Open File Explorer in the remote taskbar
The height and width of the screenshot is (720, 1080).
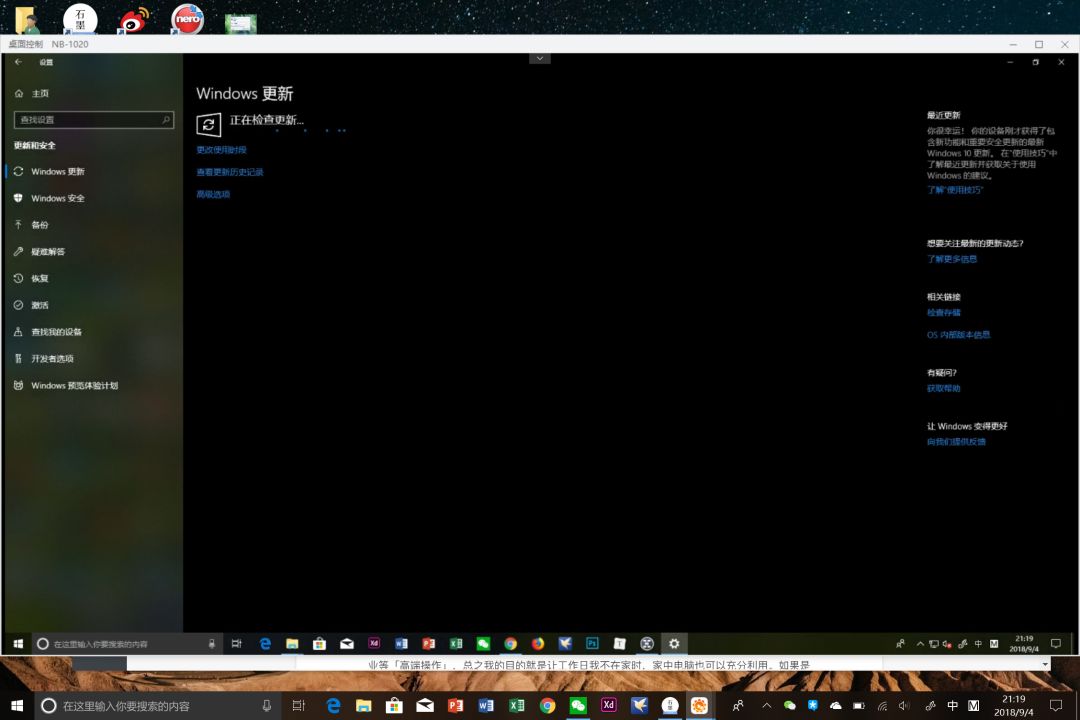tap(292, 644)
